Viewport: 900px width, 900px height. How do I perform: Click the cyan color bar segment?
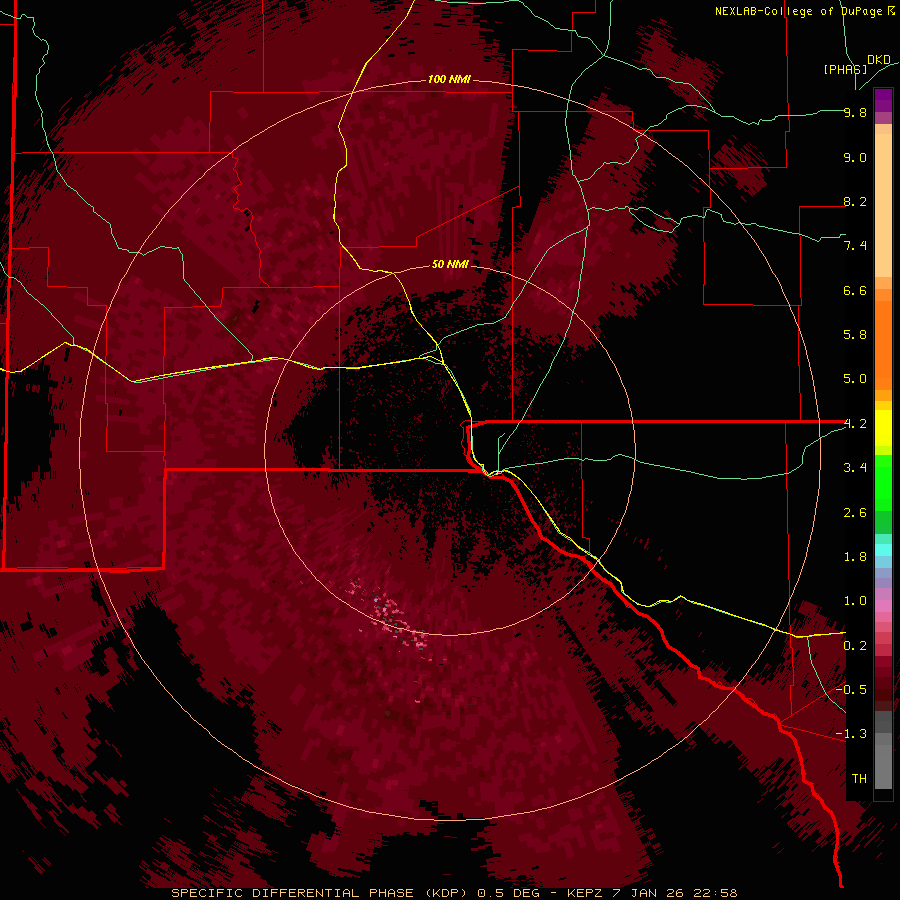pos(883,549)
